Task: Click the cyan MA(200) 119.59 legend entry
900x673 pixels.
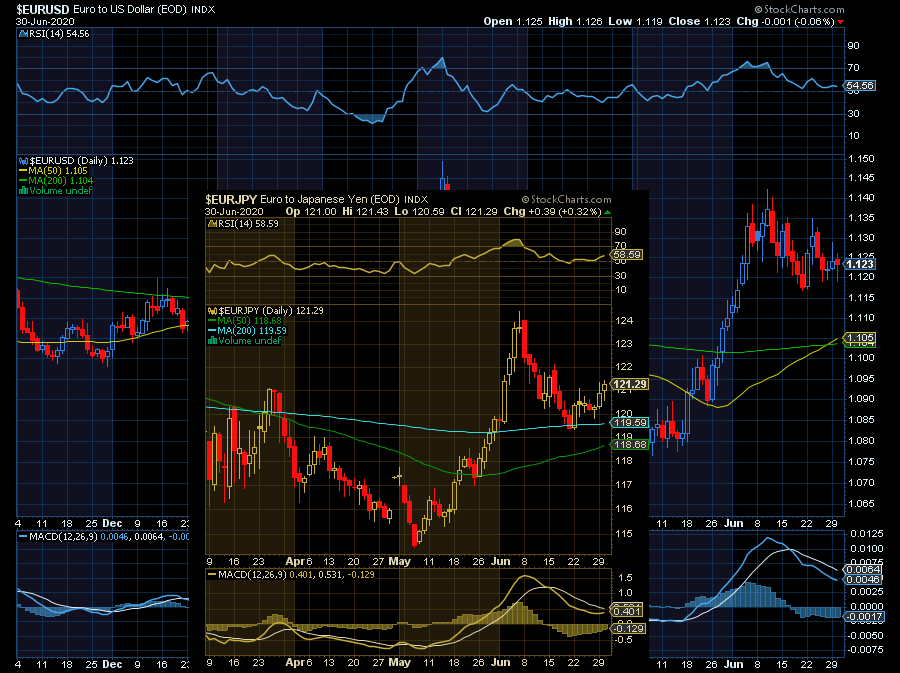Action: 247,331
